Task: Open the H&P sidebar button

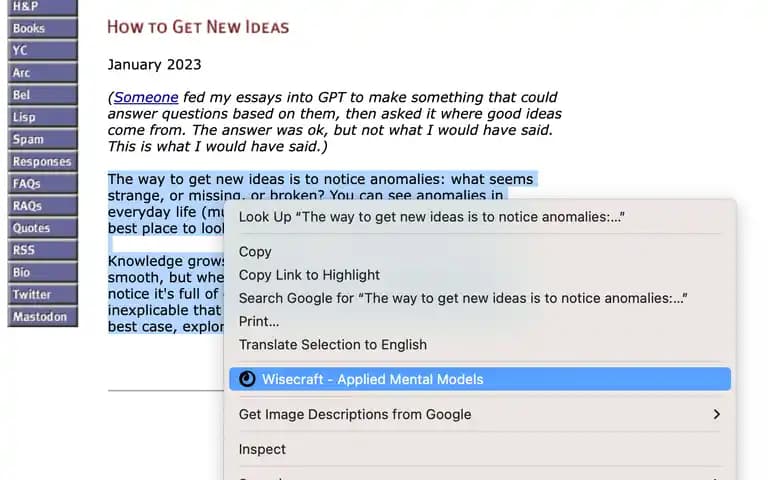Action: click(43, 7)
